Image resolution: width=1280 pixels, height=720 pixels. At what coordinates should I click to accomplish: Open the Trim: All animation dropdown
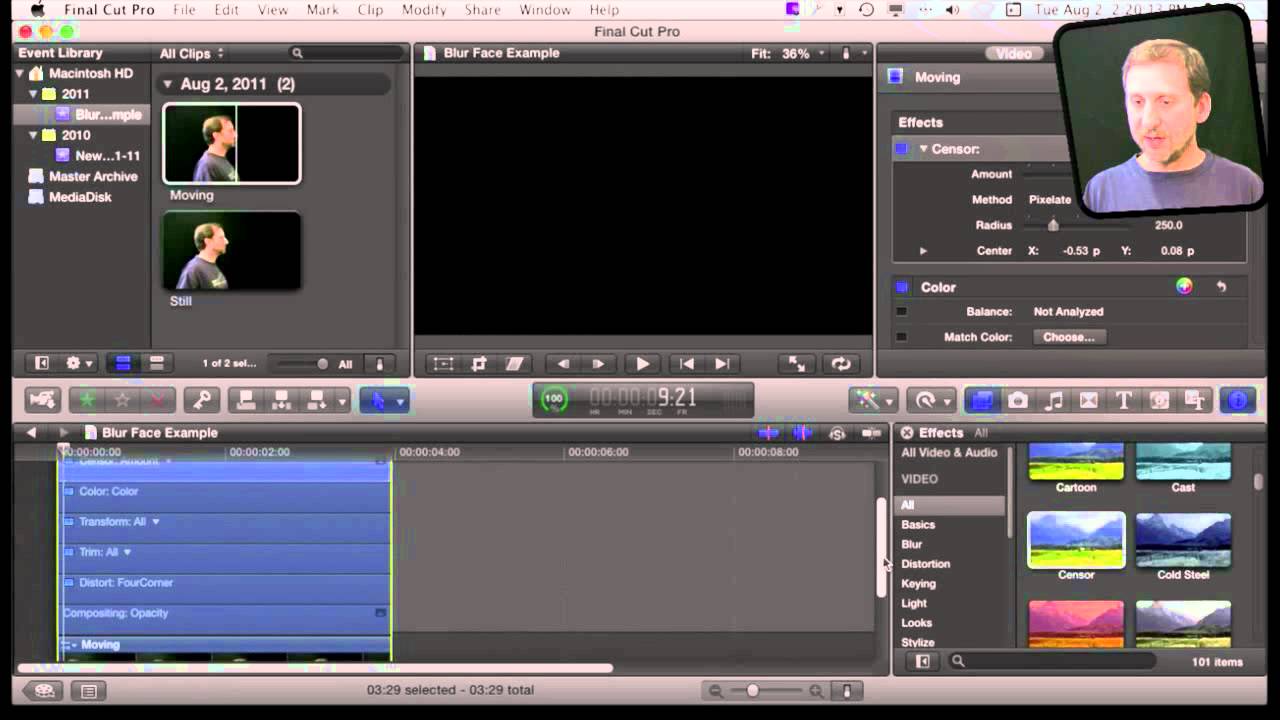click(127, 552)
